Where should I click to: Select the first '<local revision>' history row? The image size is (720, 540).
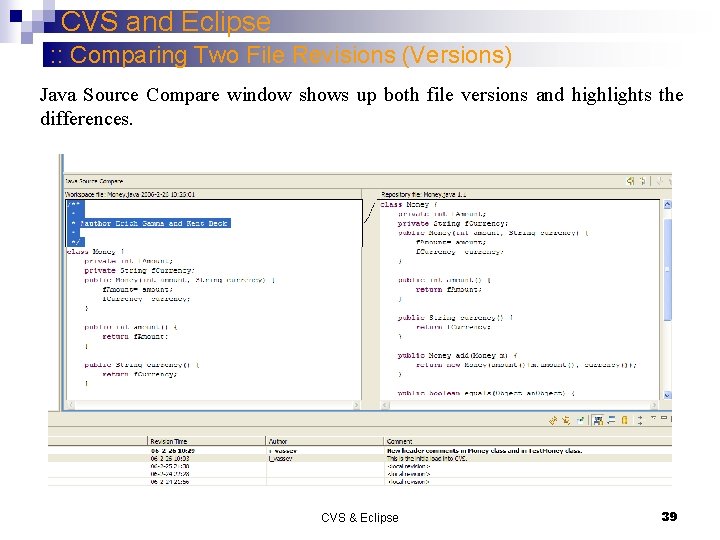[360, 466]
